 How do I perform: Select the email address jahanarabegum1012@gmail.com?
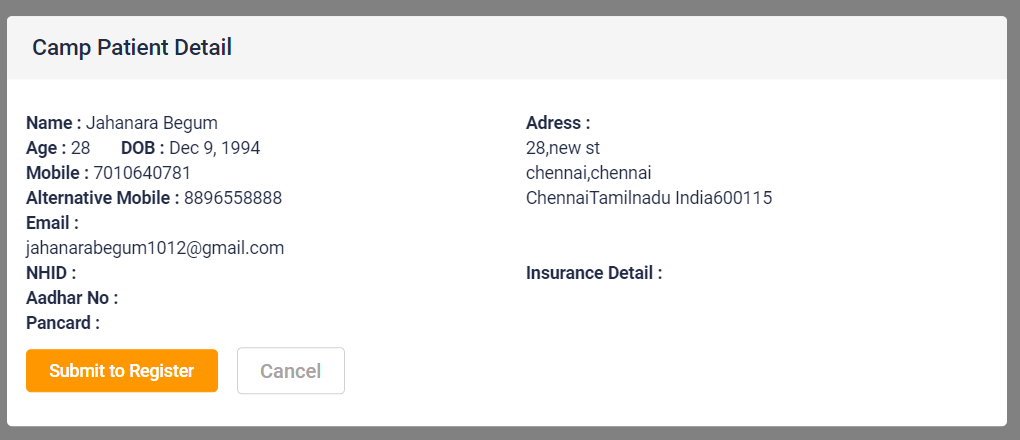coord(155,248)
